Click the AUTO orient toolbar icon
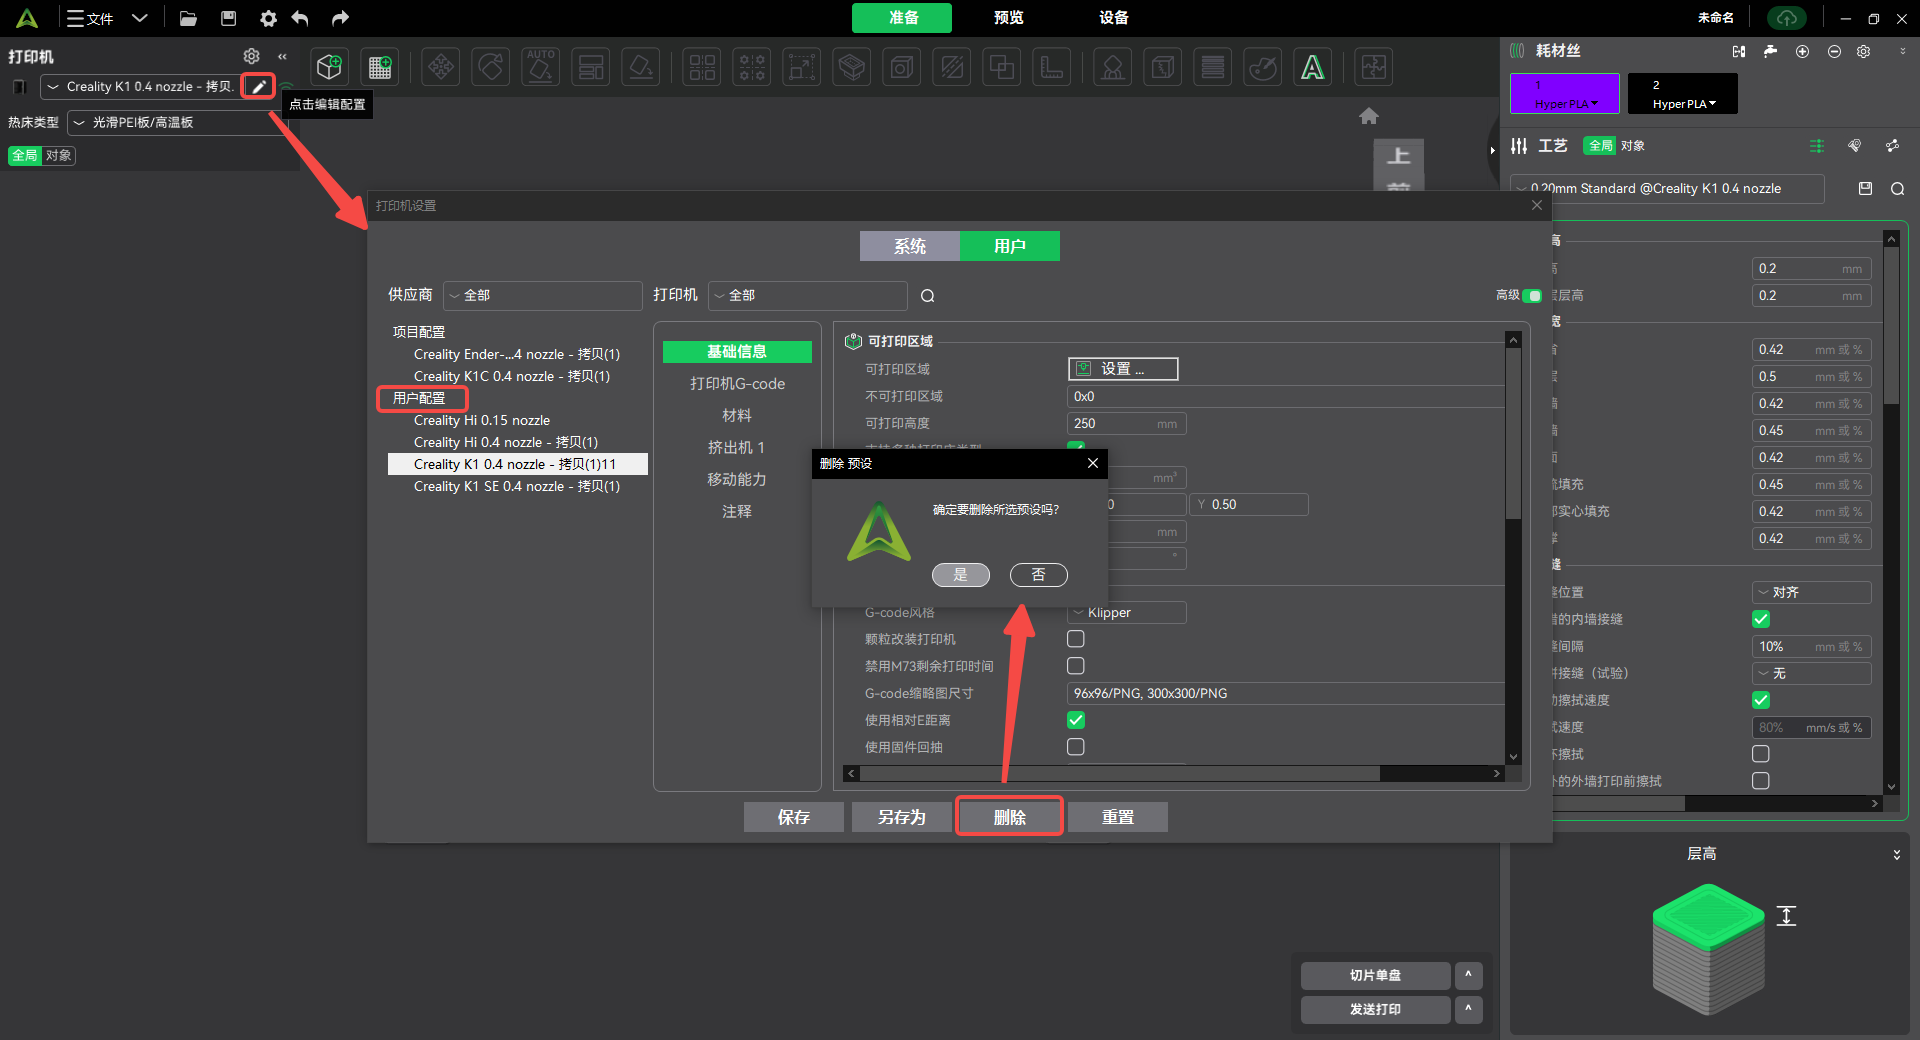This screenshot has width=1920, height=1040. (x=541, y=67)
